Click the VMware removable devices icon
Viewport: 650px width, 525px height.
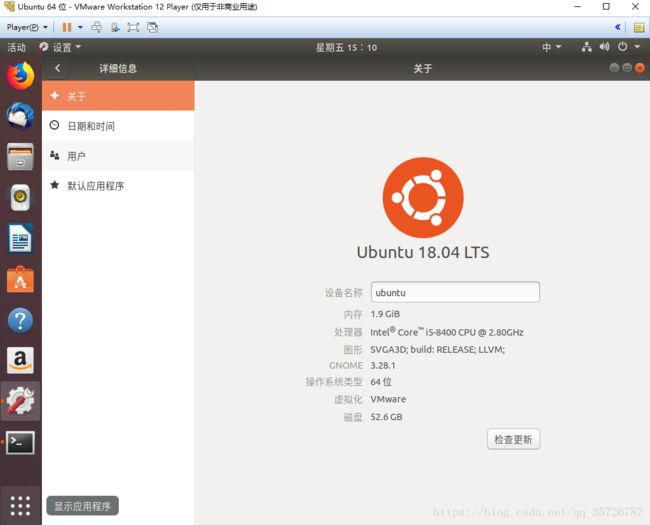tap(115, 27)
